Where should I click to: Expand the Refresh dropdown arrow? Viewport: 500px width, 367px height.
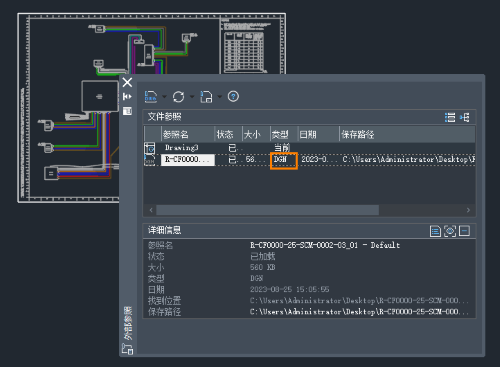[192, 97]
